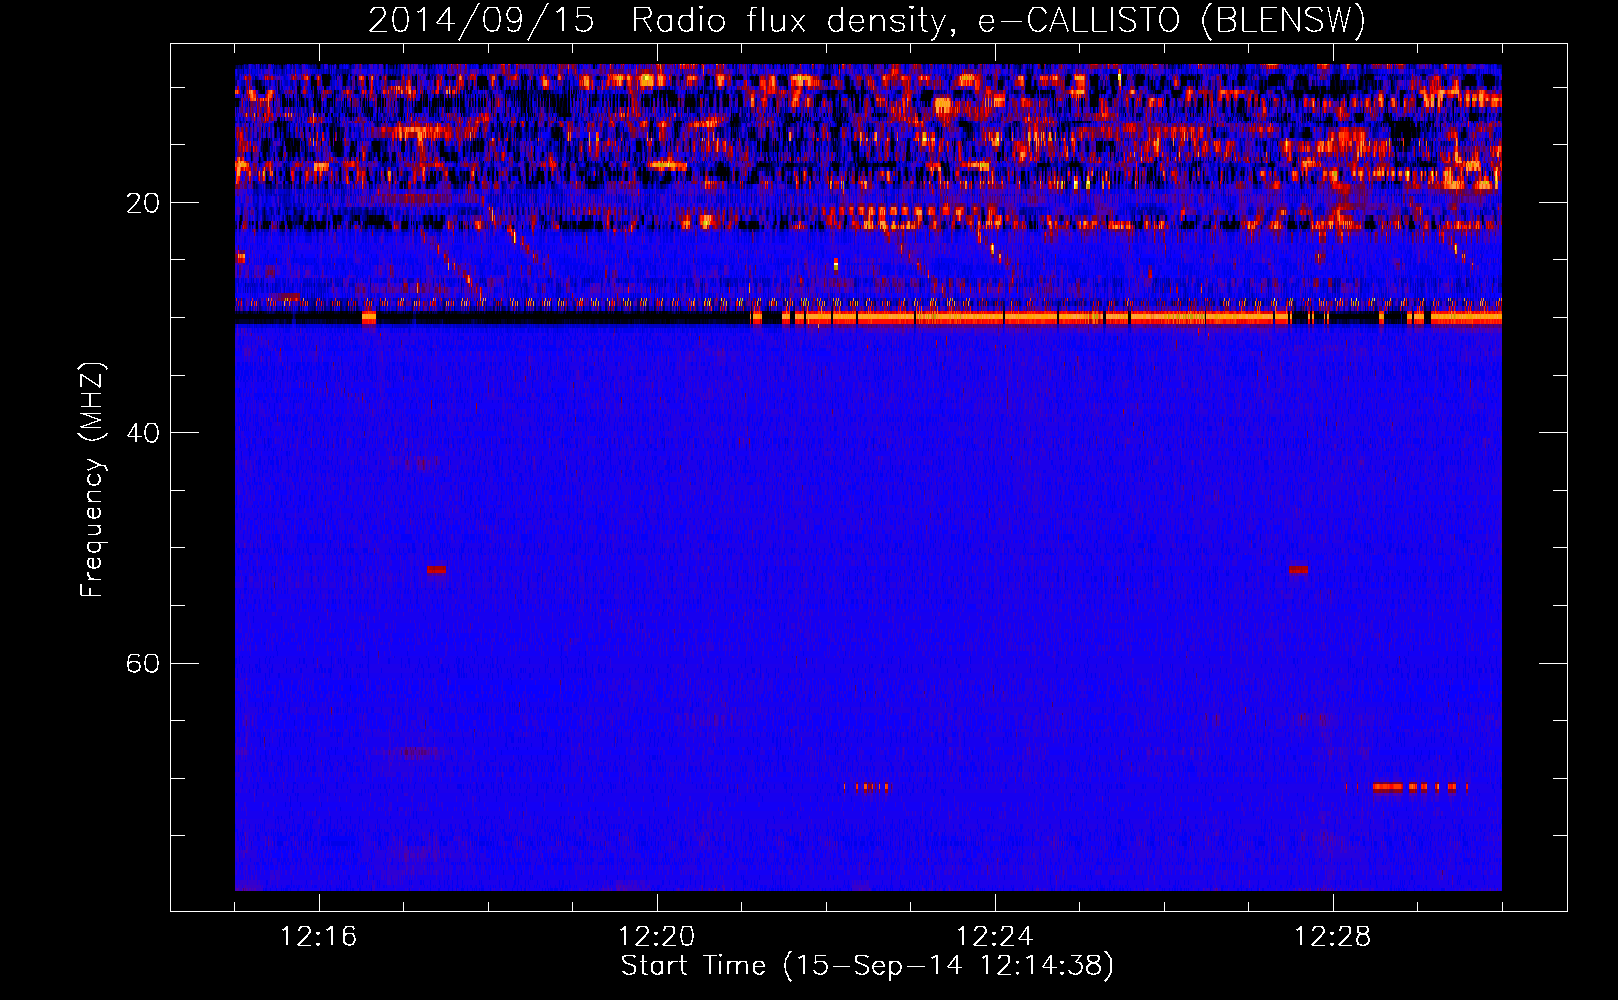Click the red burst at 52 MHz near 12:17
This screenshot has width=1618, height=1000.
point(436,569)
